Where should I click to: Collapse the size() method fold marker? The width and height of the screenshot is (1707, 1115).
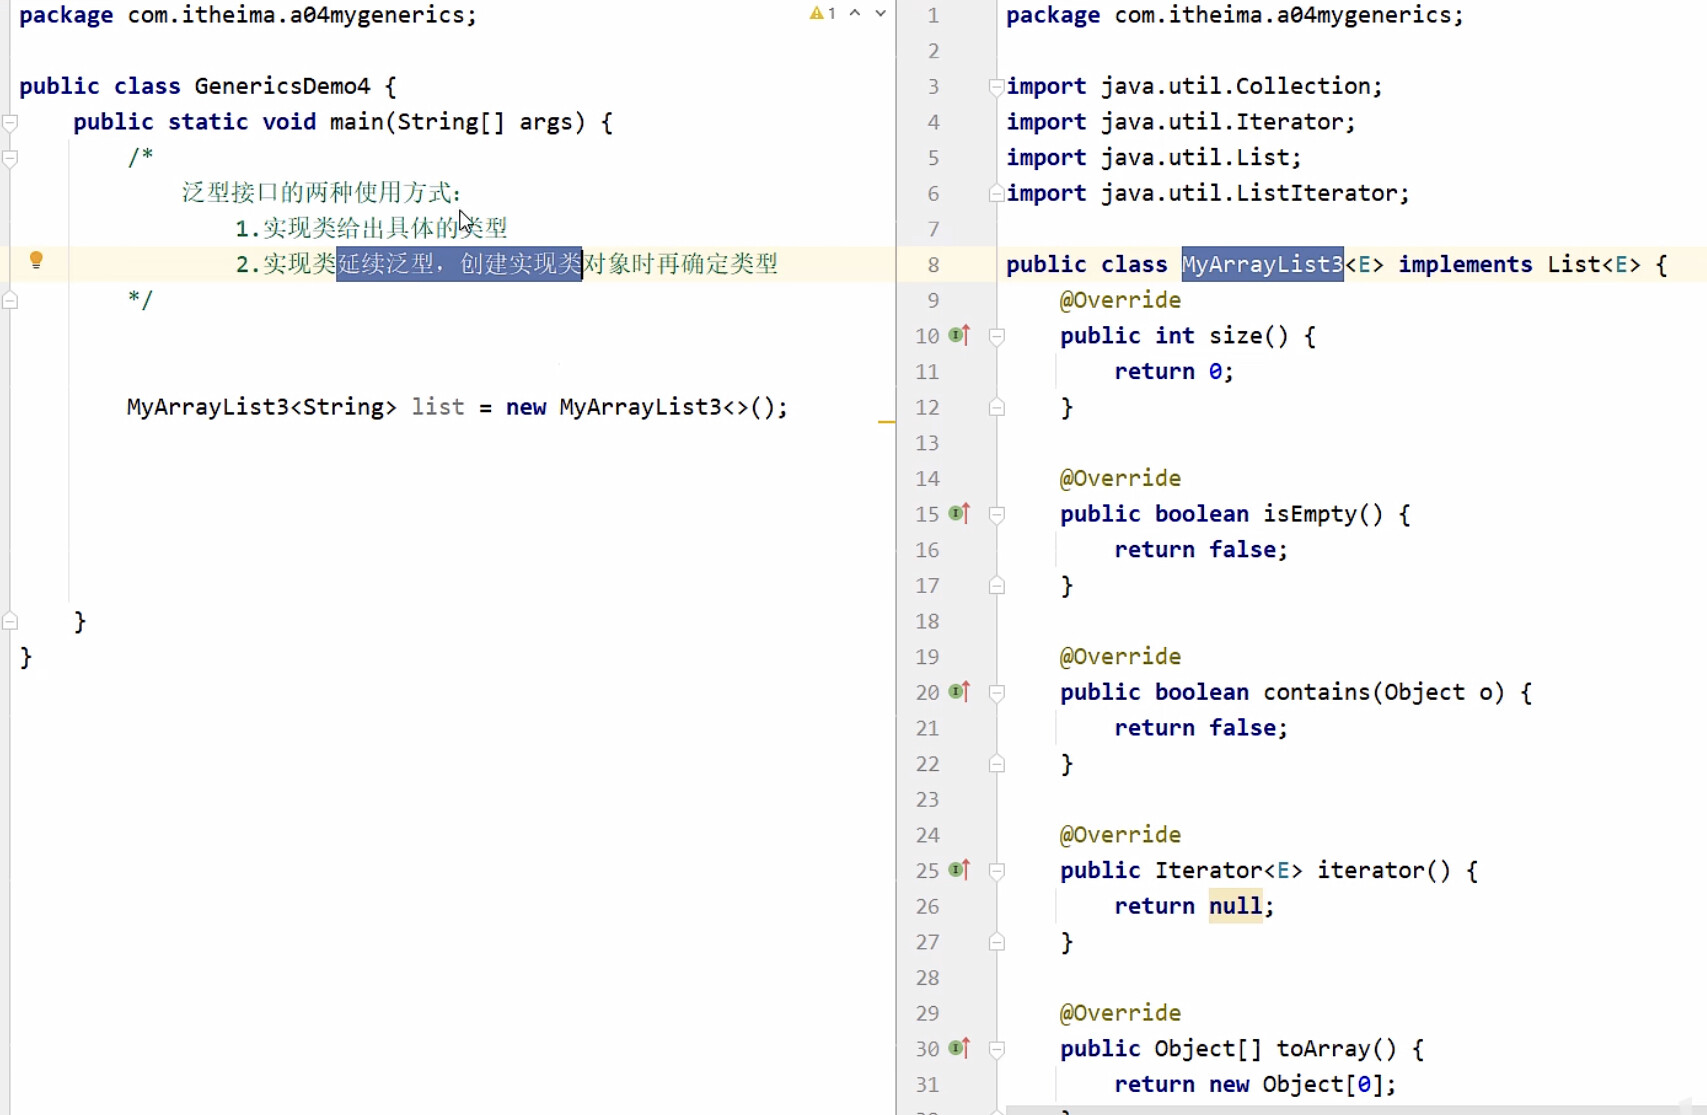[x=996, y=337]
